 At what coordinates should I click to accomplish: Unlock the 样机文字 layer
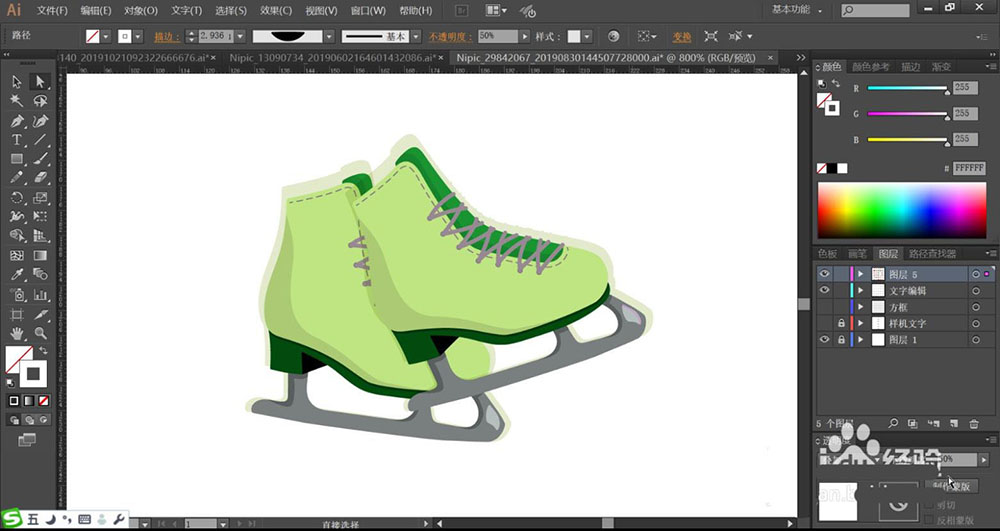coord(841,324)
